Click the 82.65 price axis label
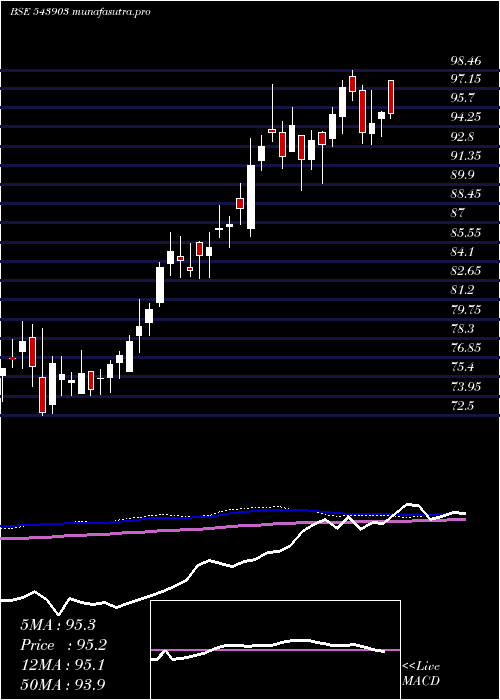The height and width of the screenshot is (700, 500). [x=466, y=271]
